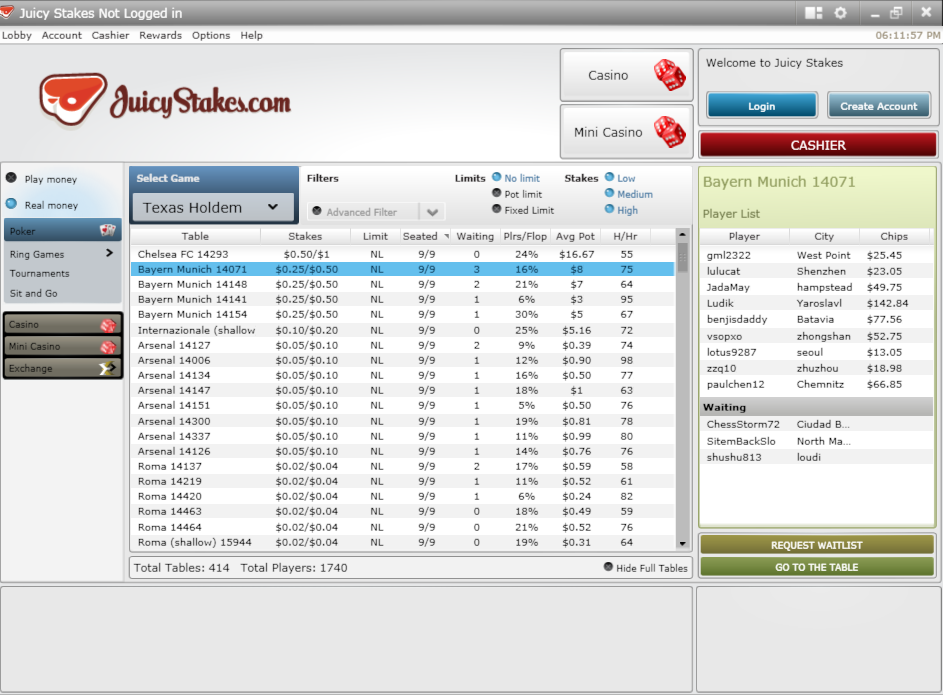The height and width of the screenshot is (695, 943).
Task: Sort player list by City header
Action: 824,236
